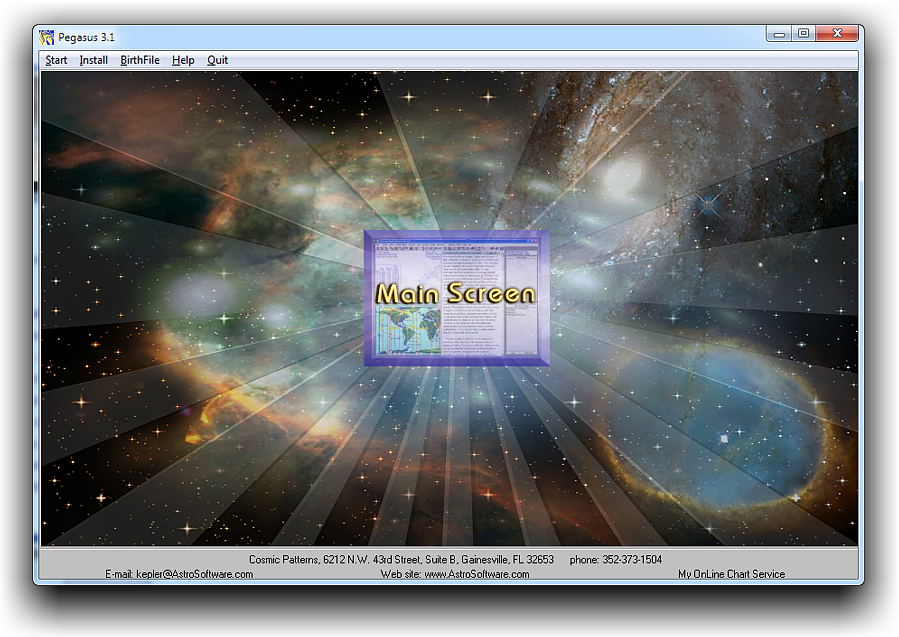Viewport: 899px width, 637px height.
Task: Open My OnLine Chart Service
Action: click(731, 574)
